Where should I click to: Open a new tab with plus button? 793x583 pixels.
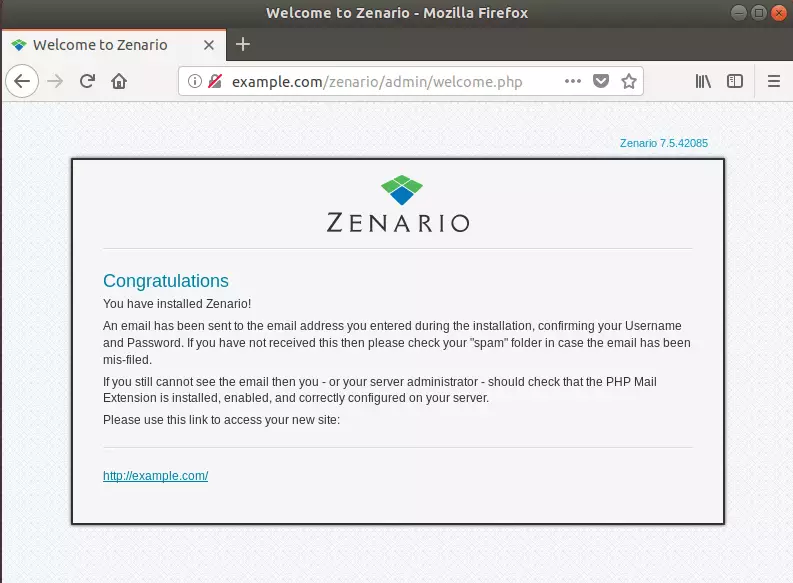point(243,44)
